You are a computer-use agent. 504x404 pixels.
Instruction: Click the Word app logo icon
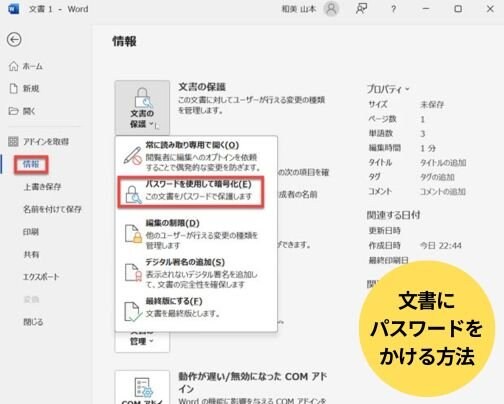coord(14,9)
